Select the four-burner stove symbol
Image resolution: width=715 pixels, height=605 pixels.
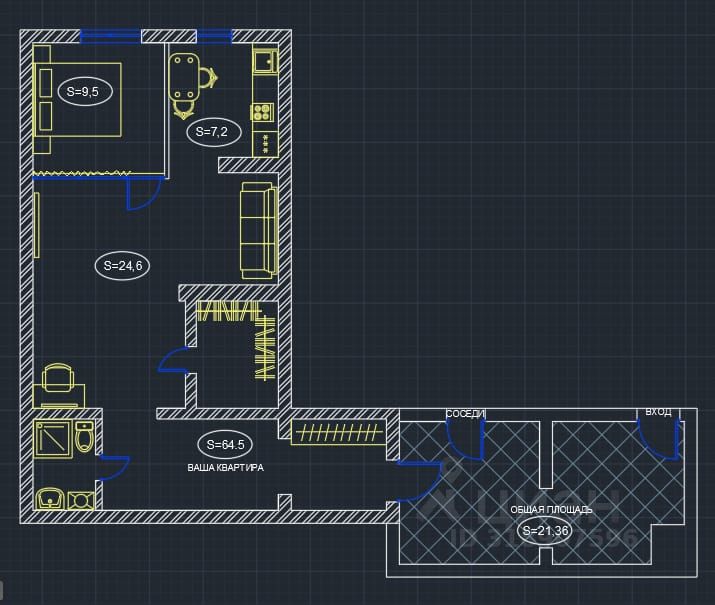(262, 112)
